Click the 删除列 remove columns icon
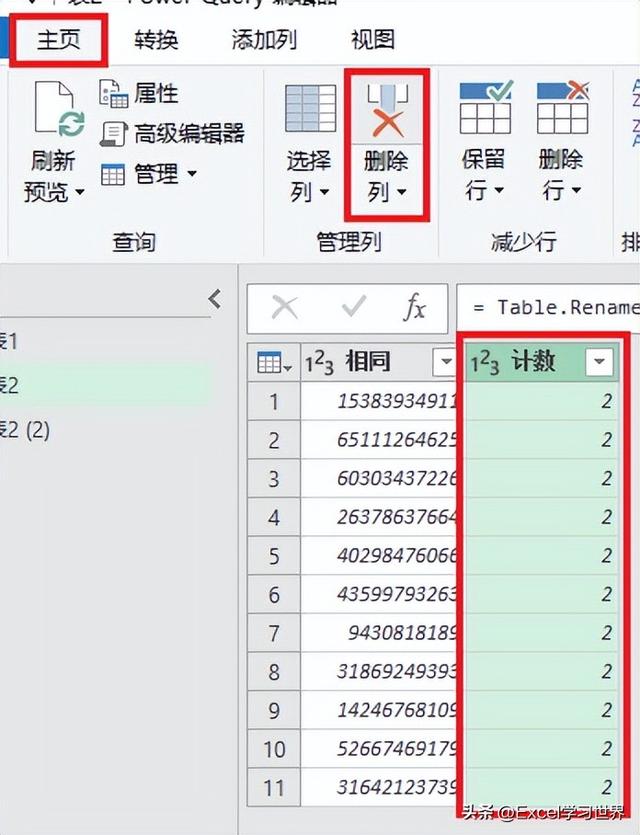640x835 pixels. tap(387, 109)
